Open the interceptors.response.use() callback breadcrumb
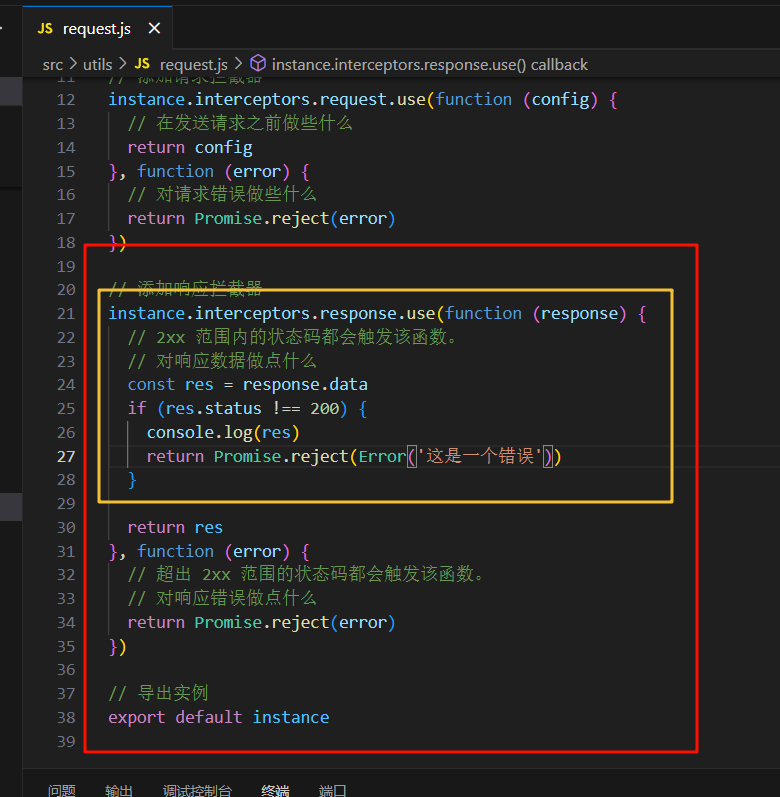 tap(429, 64)
